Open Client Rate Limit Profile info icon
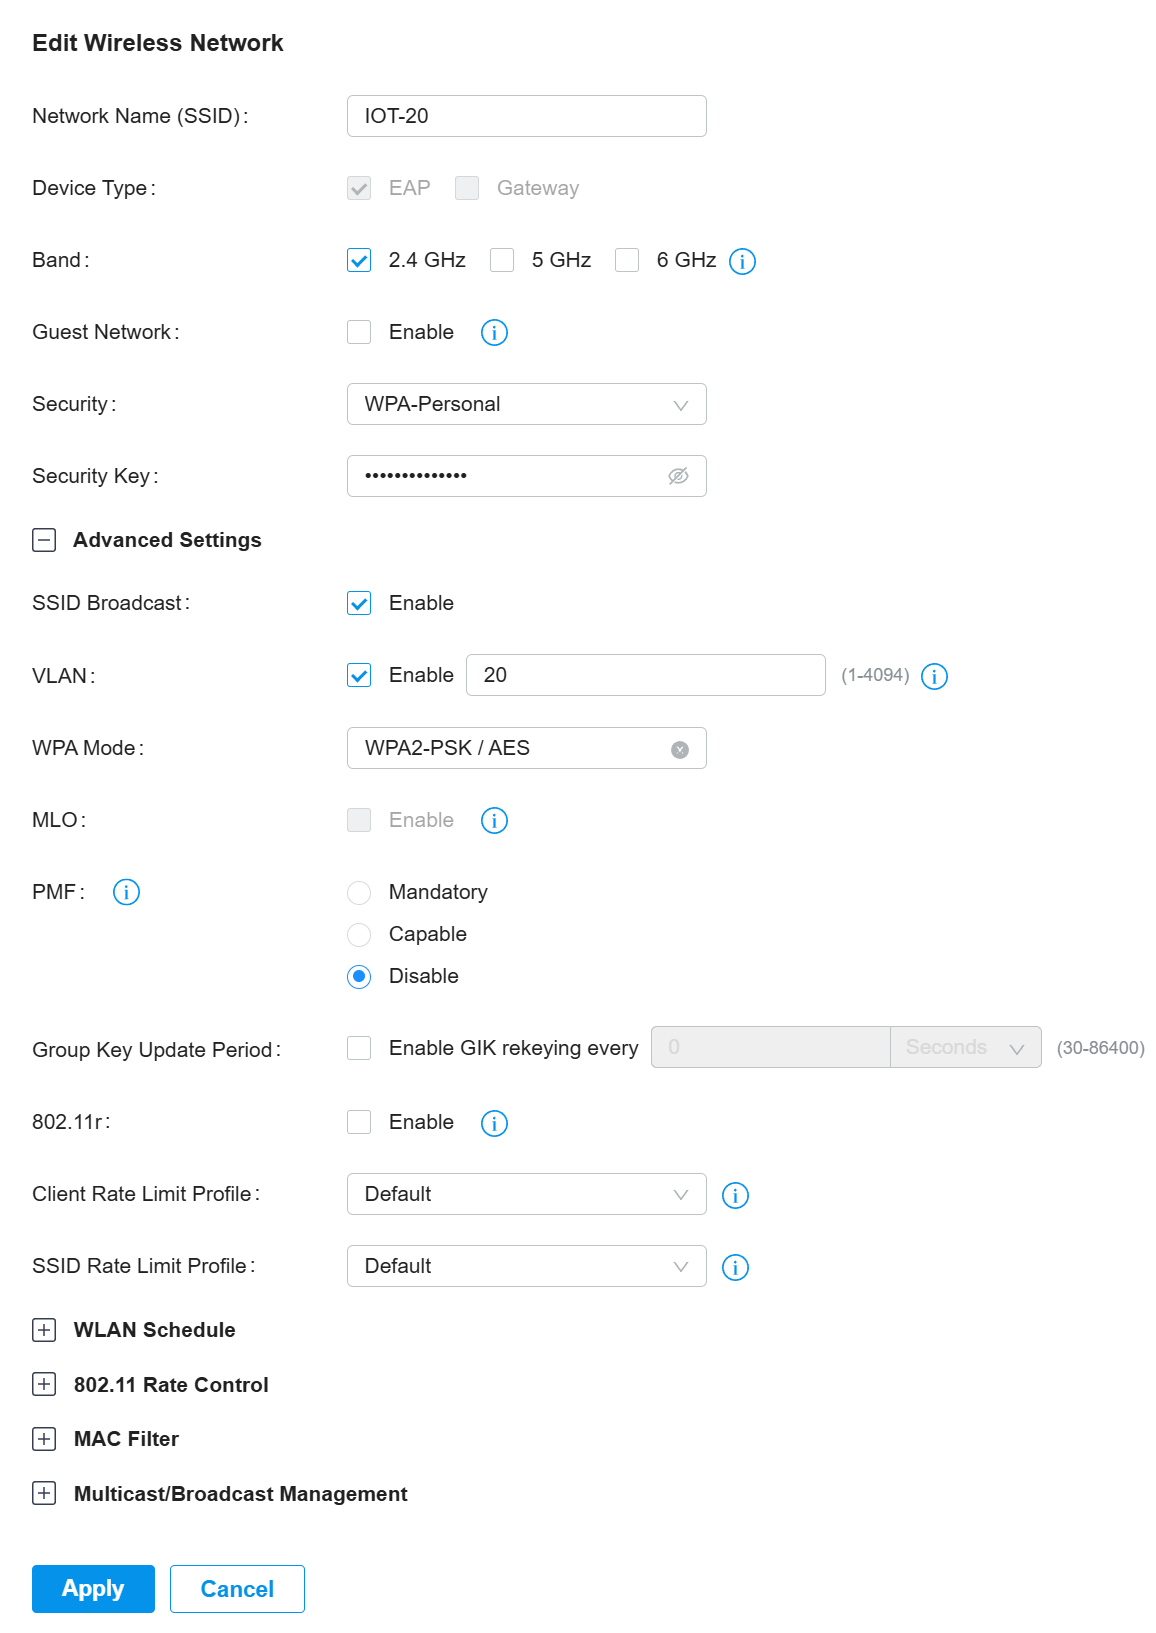 (x=735, y=1195)
